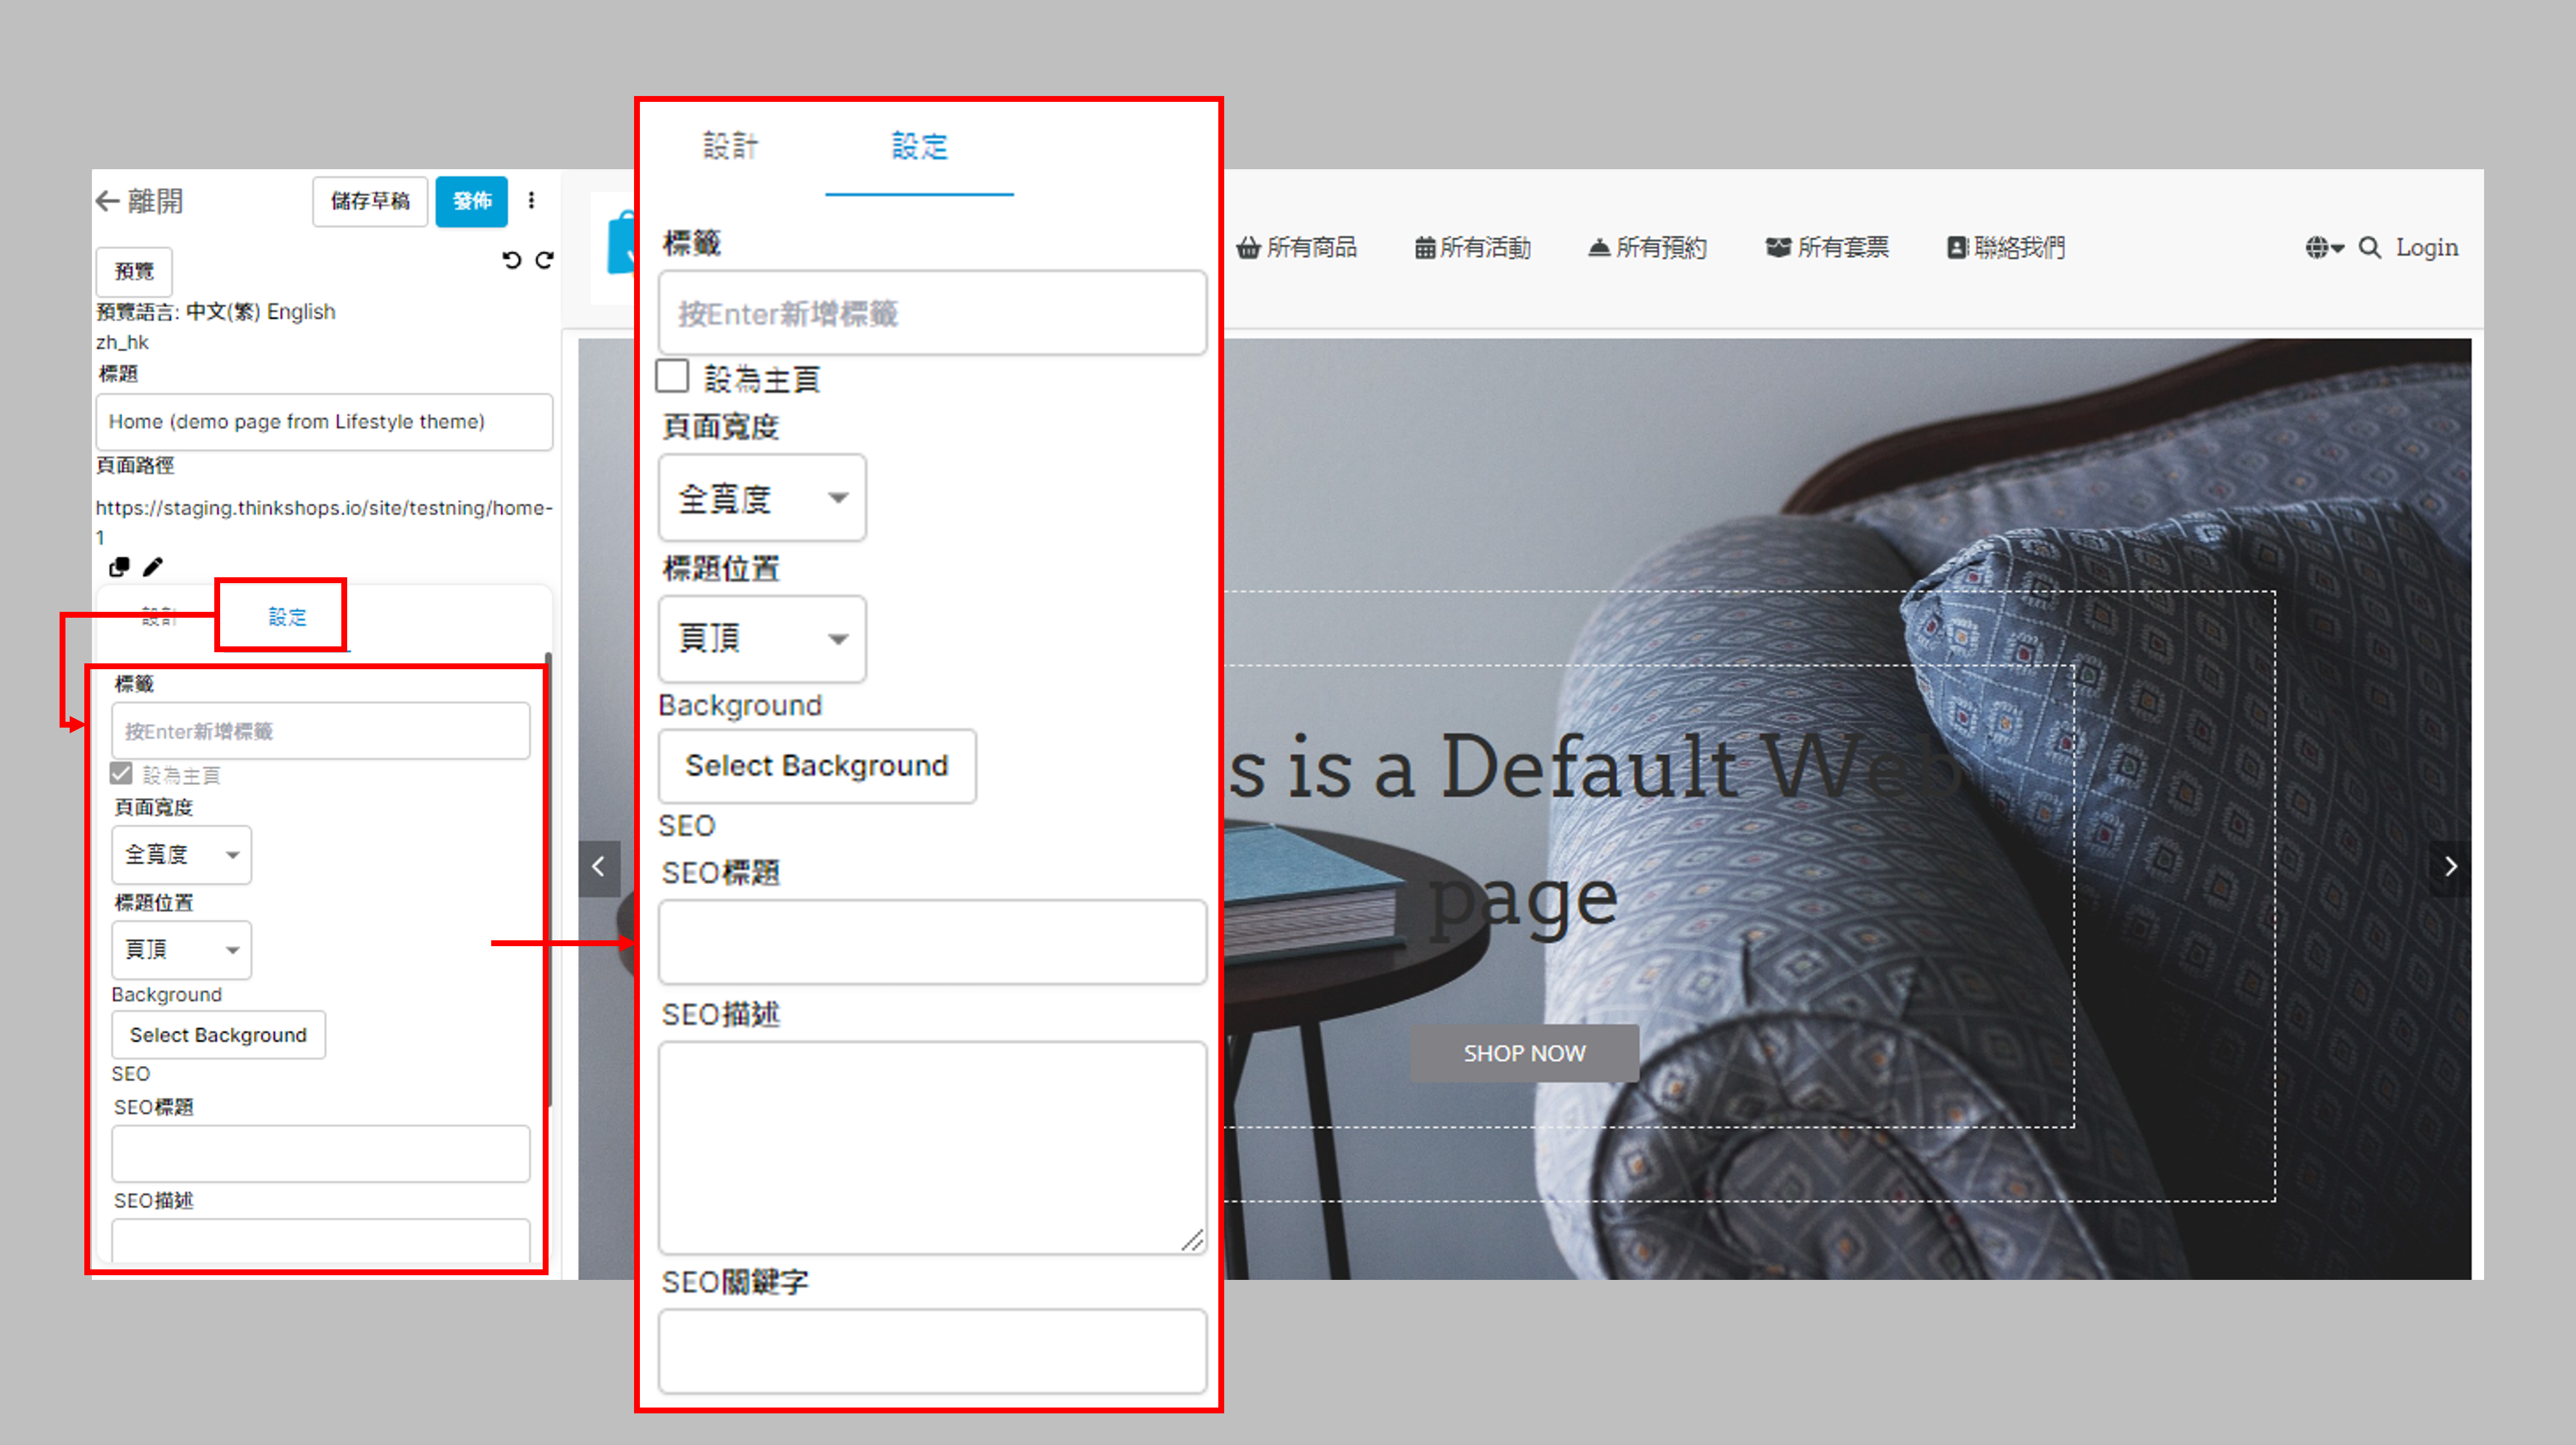The height and width of the screenshot is (1445, 2576).
Task: Expand the 全寬度 dropdown in the enlarged panel
Action: (762, 498)
